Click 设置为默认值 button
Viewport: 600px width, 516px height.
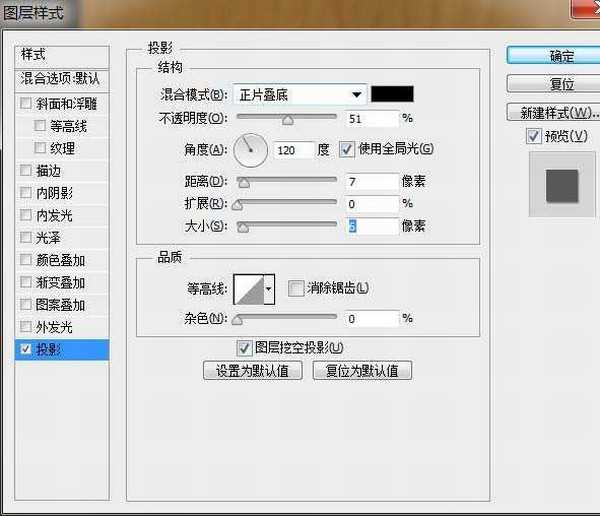point(252,371)
